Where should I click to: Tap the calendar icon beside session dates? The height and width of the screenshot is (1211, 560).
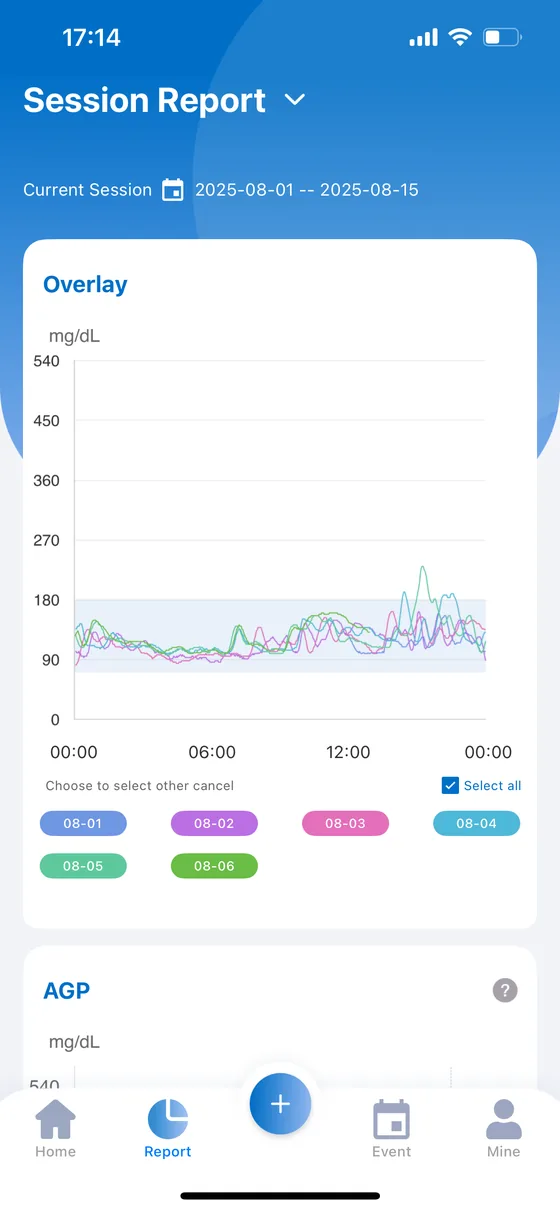point(173,189)
